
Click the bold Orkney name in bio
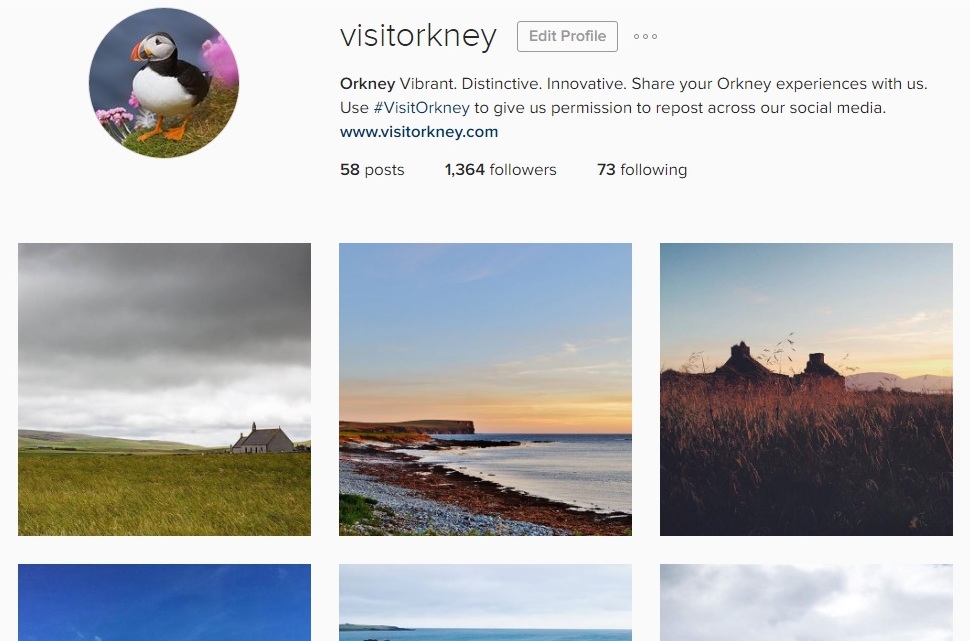point(367,84)
